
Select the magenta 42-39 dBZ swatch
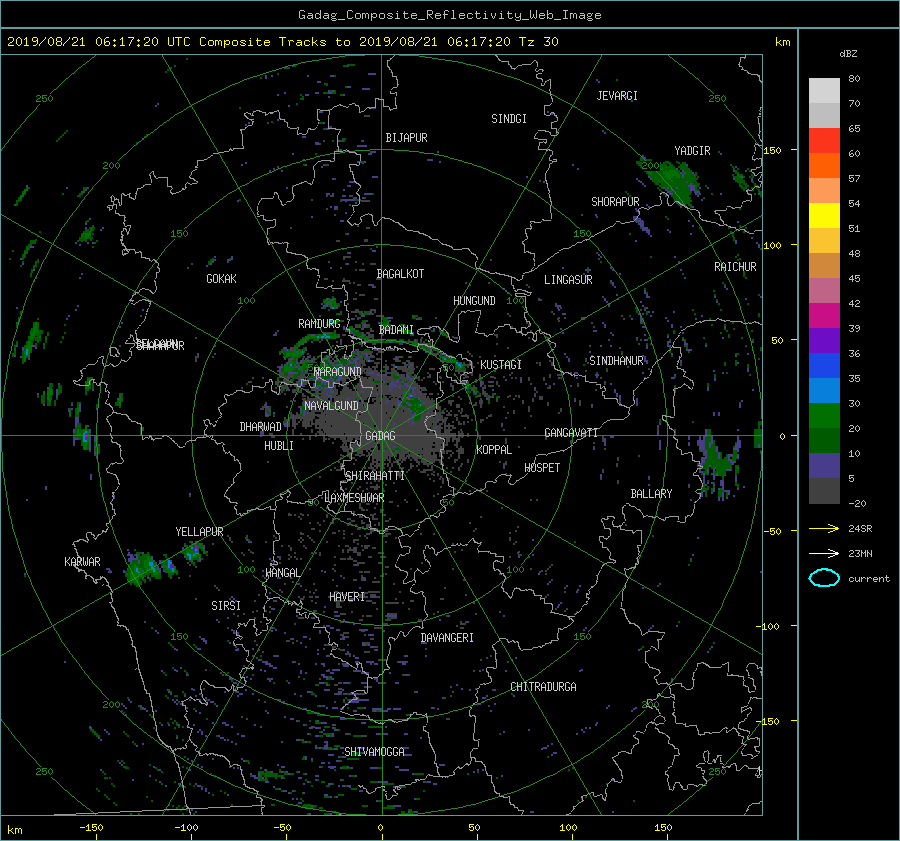pyautogui.click(x=824, y=316)
